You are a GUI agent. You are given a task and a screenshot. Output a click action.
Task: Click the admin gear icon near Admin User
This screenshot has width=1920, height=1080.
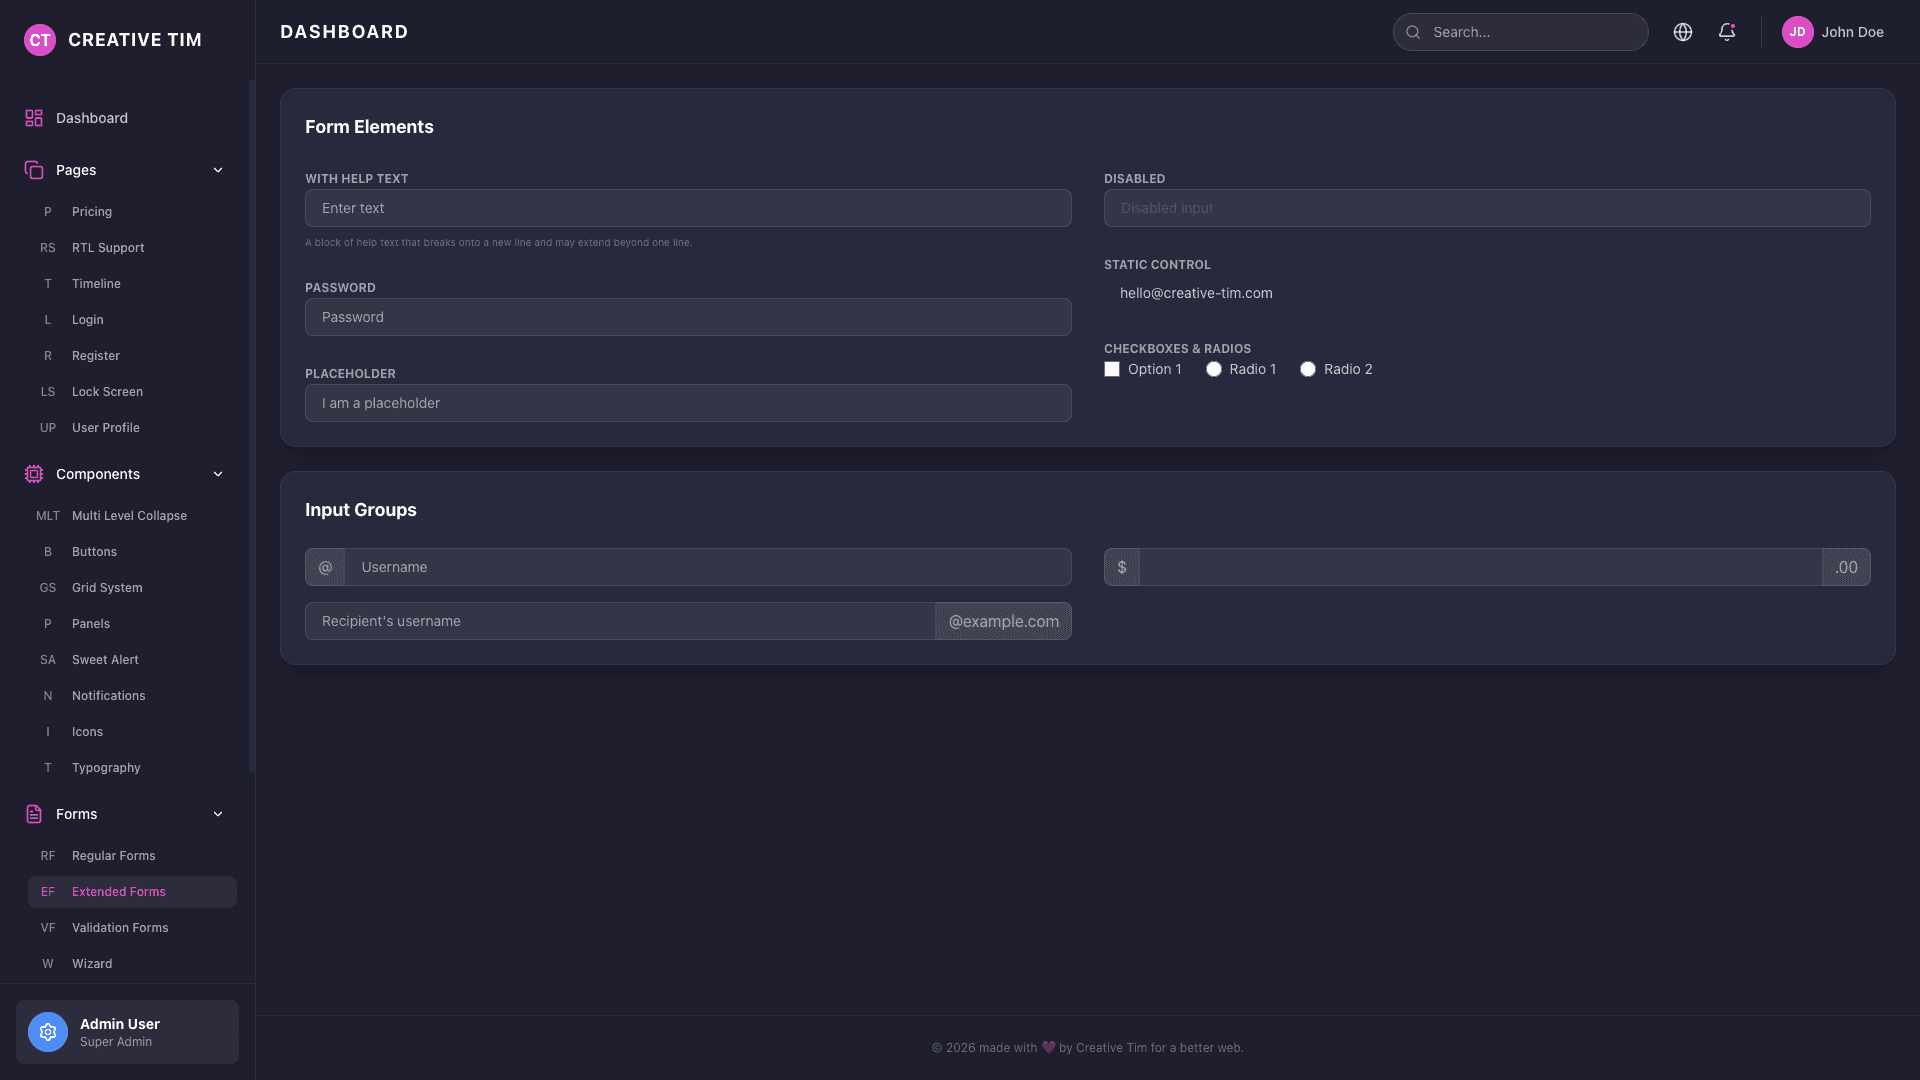click(47, 1031)
